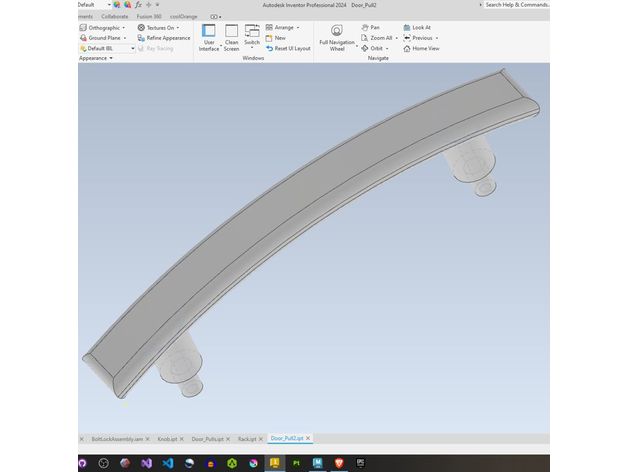Activate Clean Screen mode

[x=231, y=37]
